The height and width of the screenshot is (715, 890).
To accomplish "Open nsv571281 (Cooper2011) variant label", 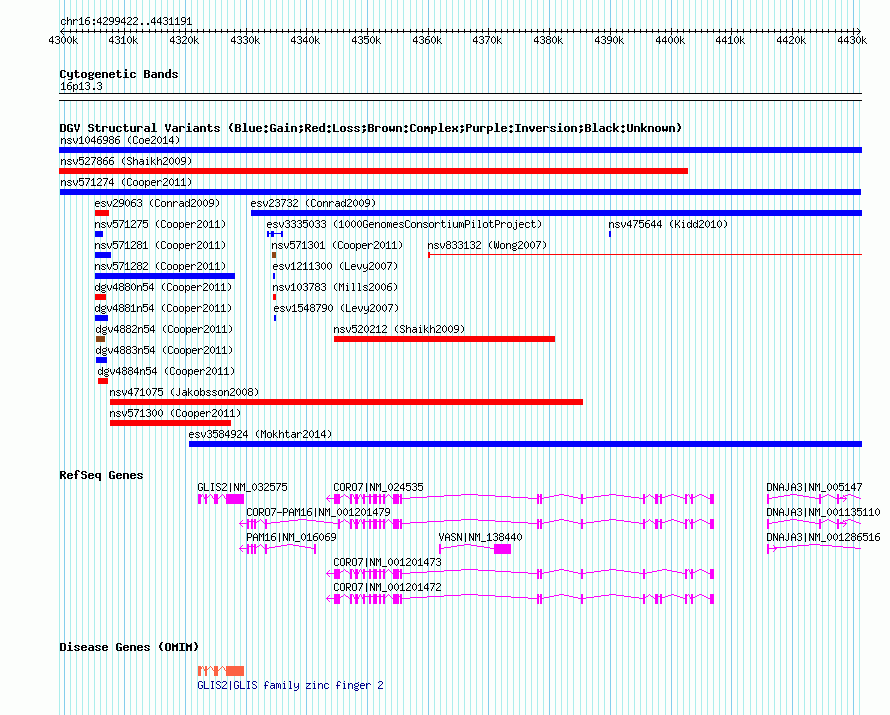I will click(x=160, y=245).
